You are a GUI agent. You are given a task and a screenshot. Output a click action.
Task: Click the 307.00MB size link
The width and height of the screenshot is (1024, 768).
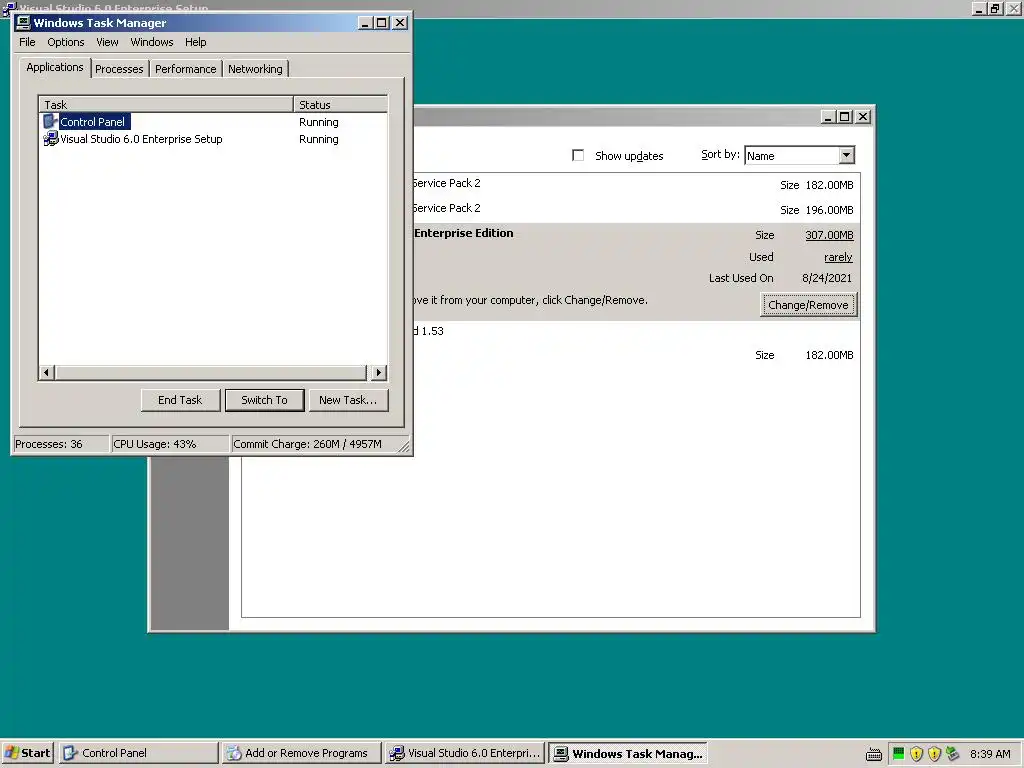pyautogui.click(x=829, y=235)
